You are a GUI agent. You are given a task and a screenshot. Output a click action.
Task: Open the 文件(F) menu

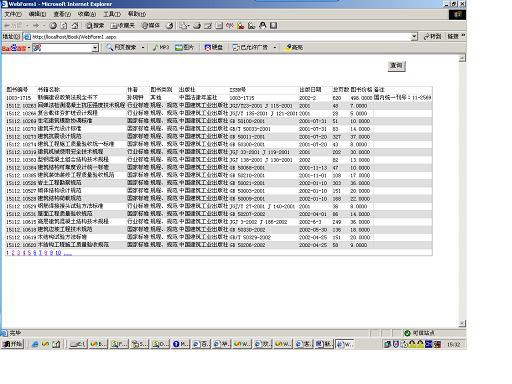coord(13,14)
